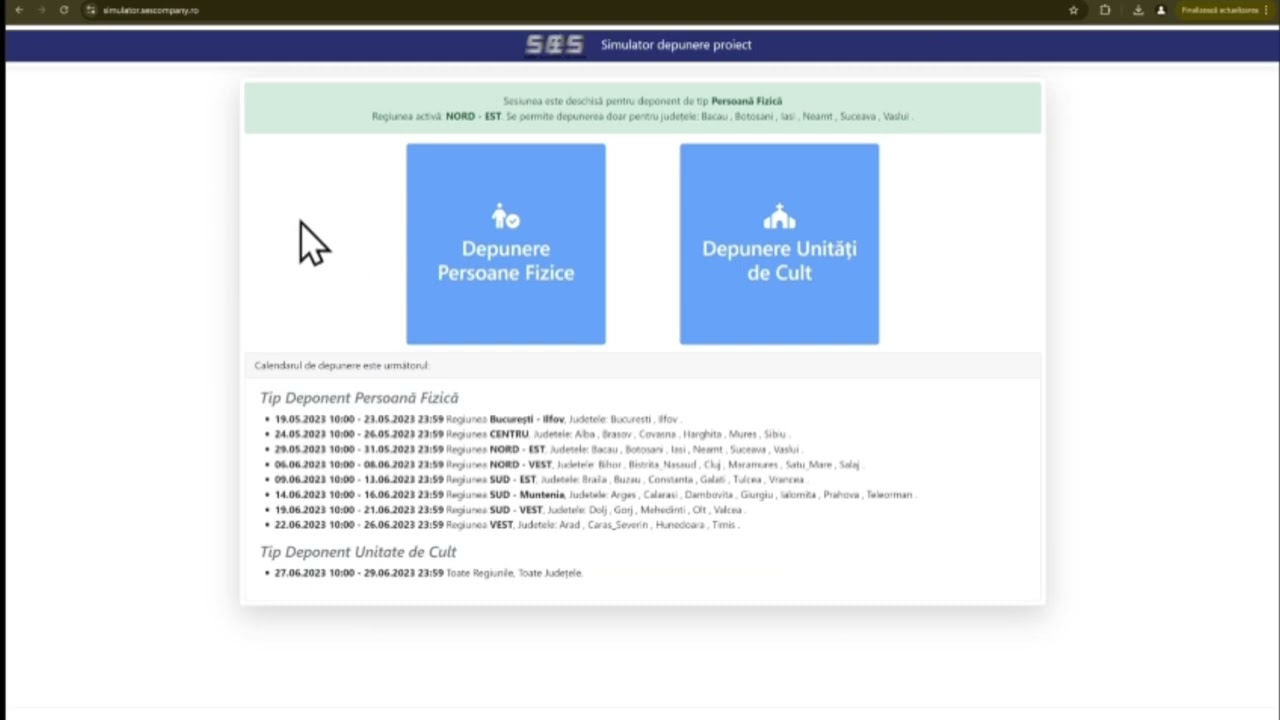Open site information icon in address bar
This screenshot has height=720, width=1280.
click(x=90, y=10)
